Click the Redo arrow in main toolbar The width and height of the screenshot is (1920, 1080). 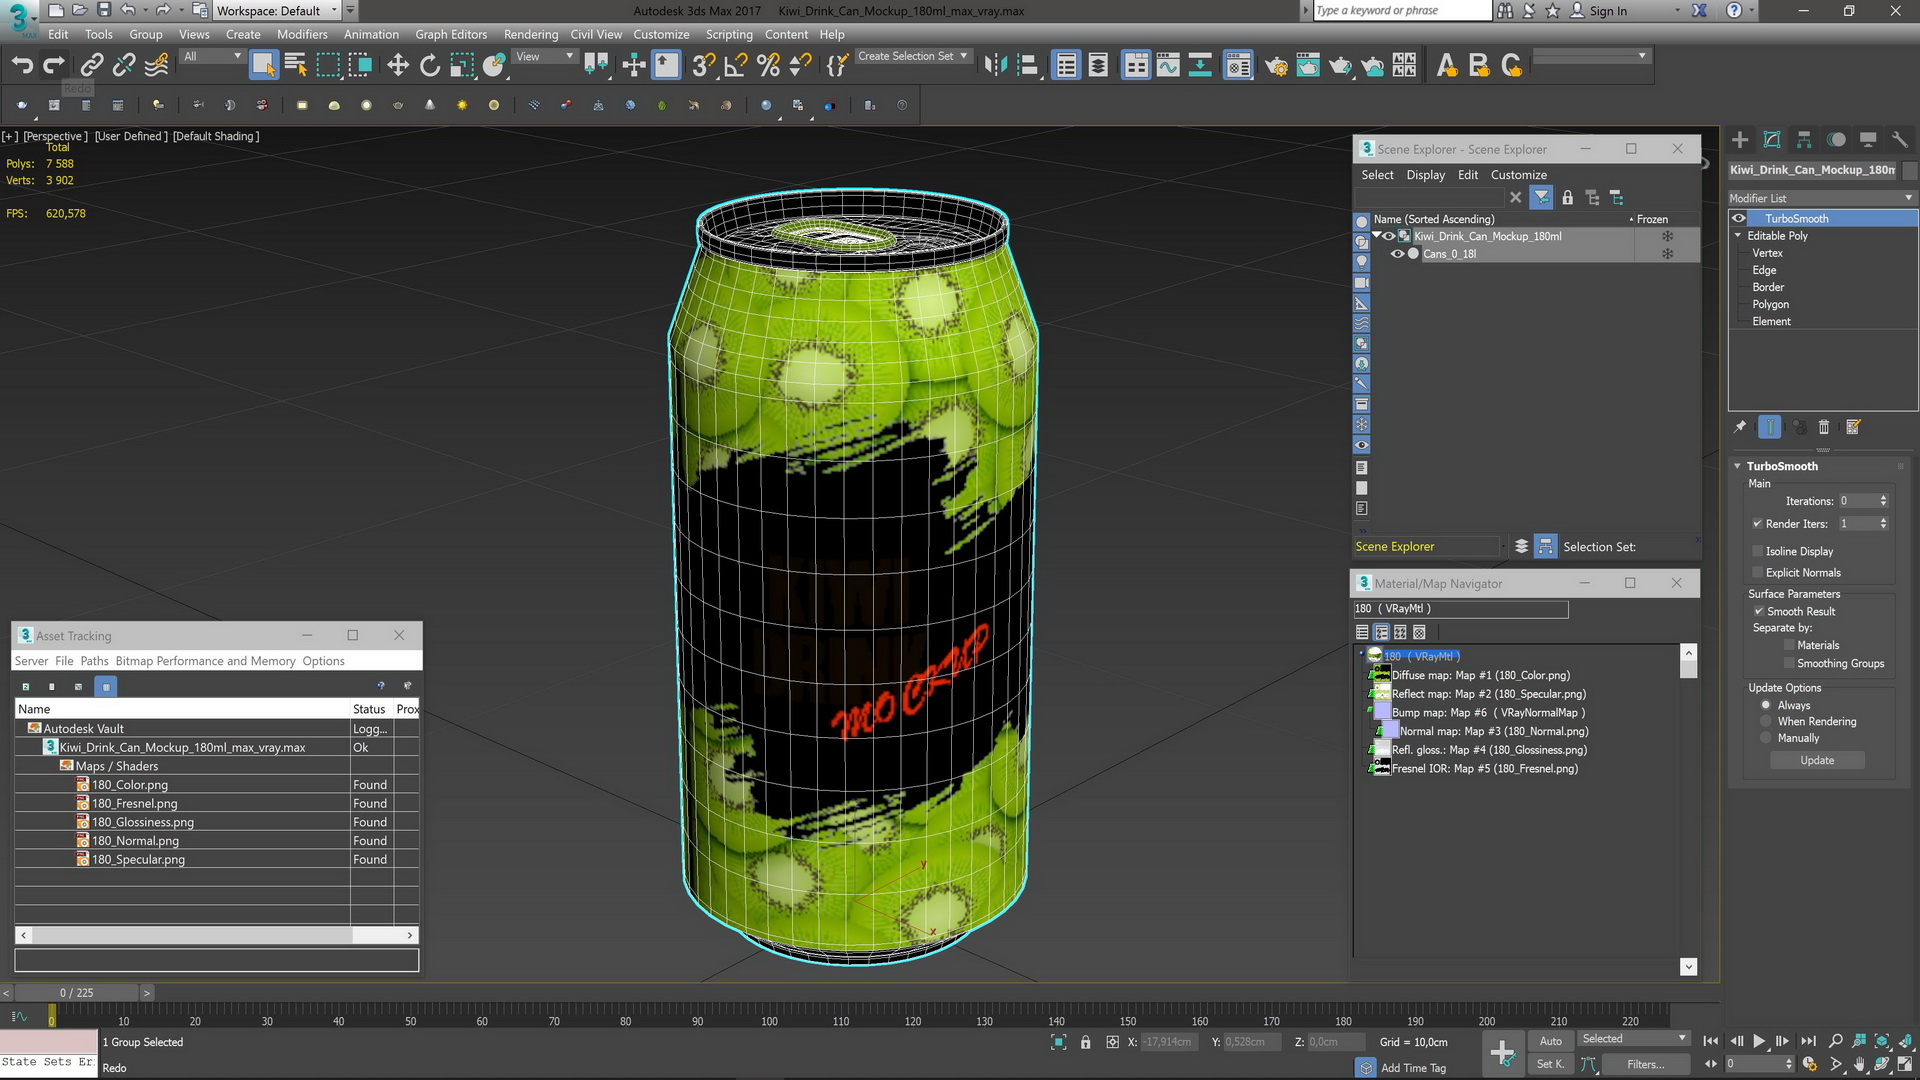54,66
